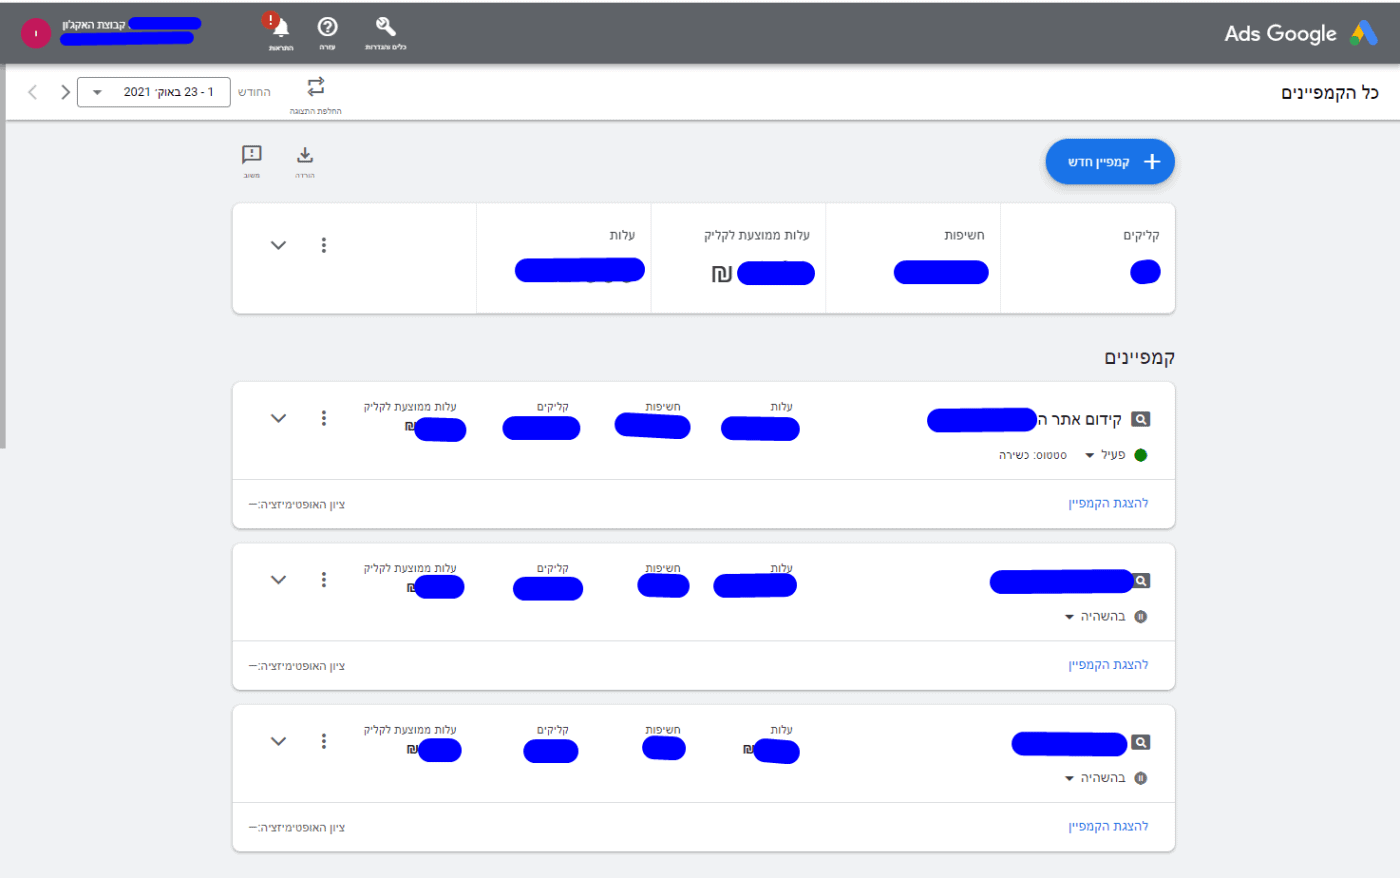1400x878 pixels.
Task: Open three-dot menu on overview summary card
Action: click(324, 245)
